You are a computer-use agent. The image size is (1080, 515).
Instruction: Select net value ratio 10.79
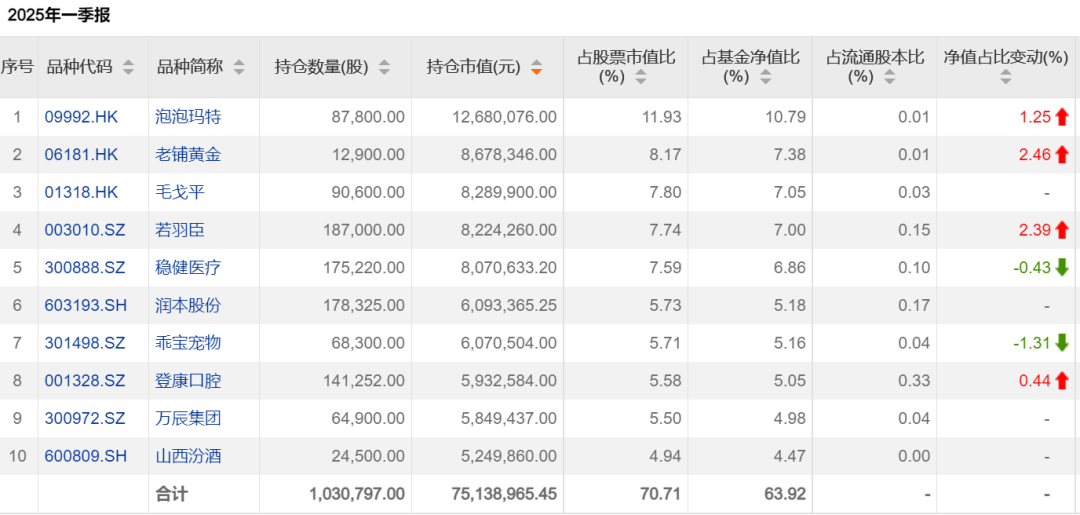coord(788,117)
